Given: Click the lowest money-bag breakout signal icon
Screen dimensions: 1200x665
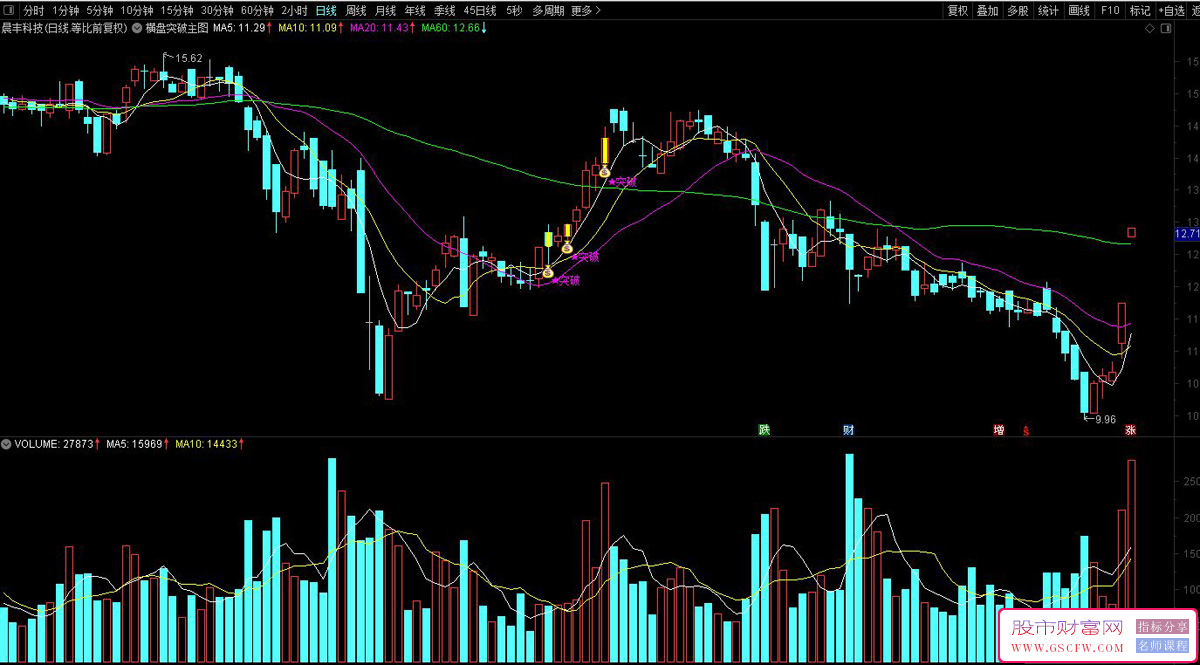Looking at the screenshot, I should pyautogui.click(x=548, y=271).
